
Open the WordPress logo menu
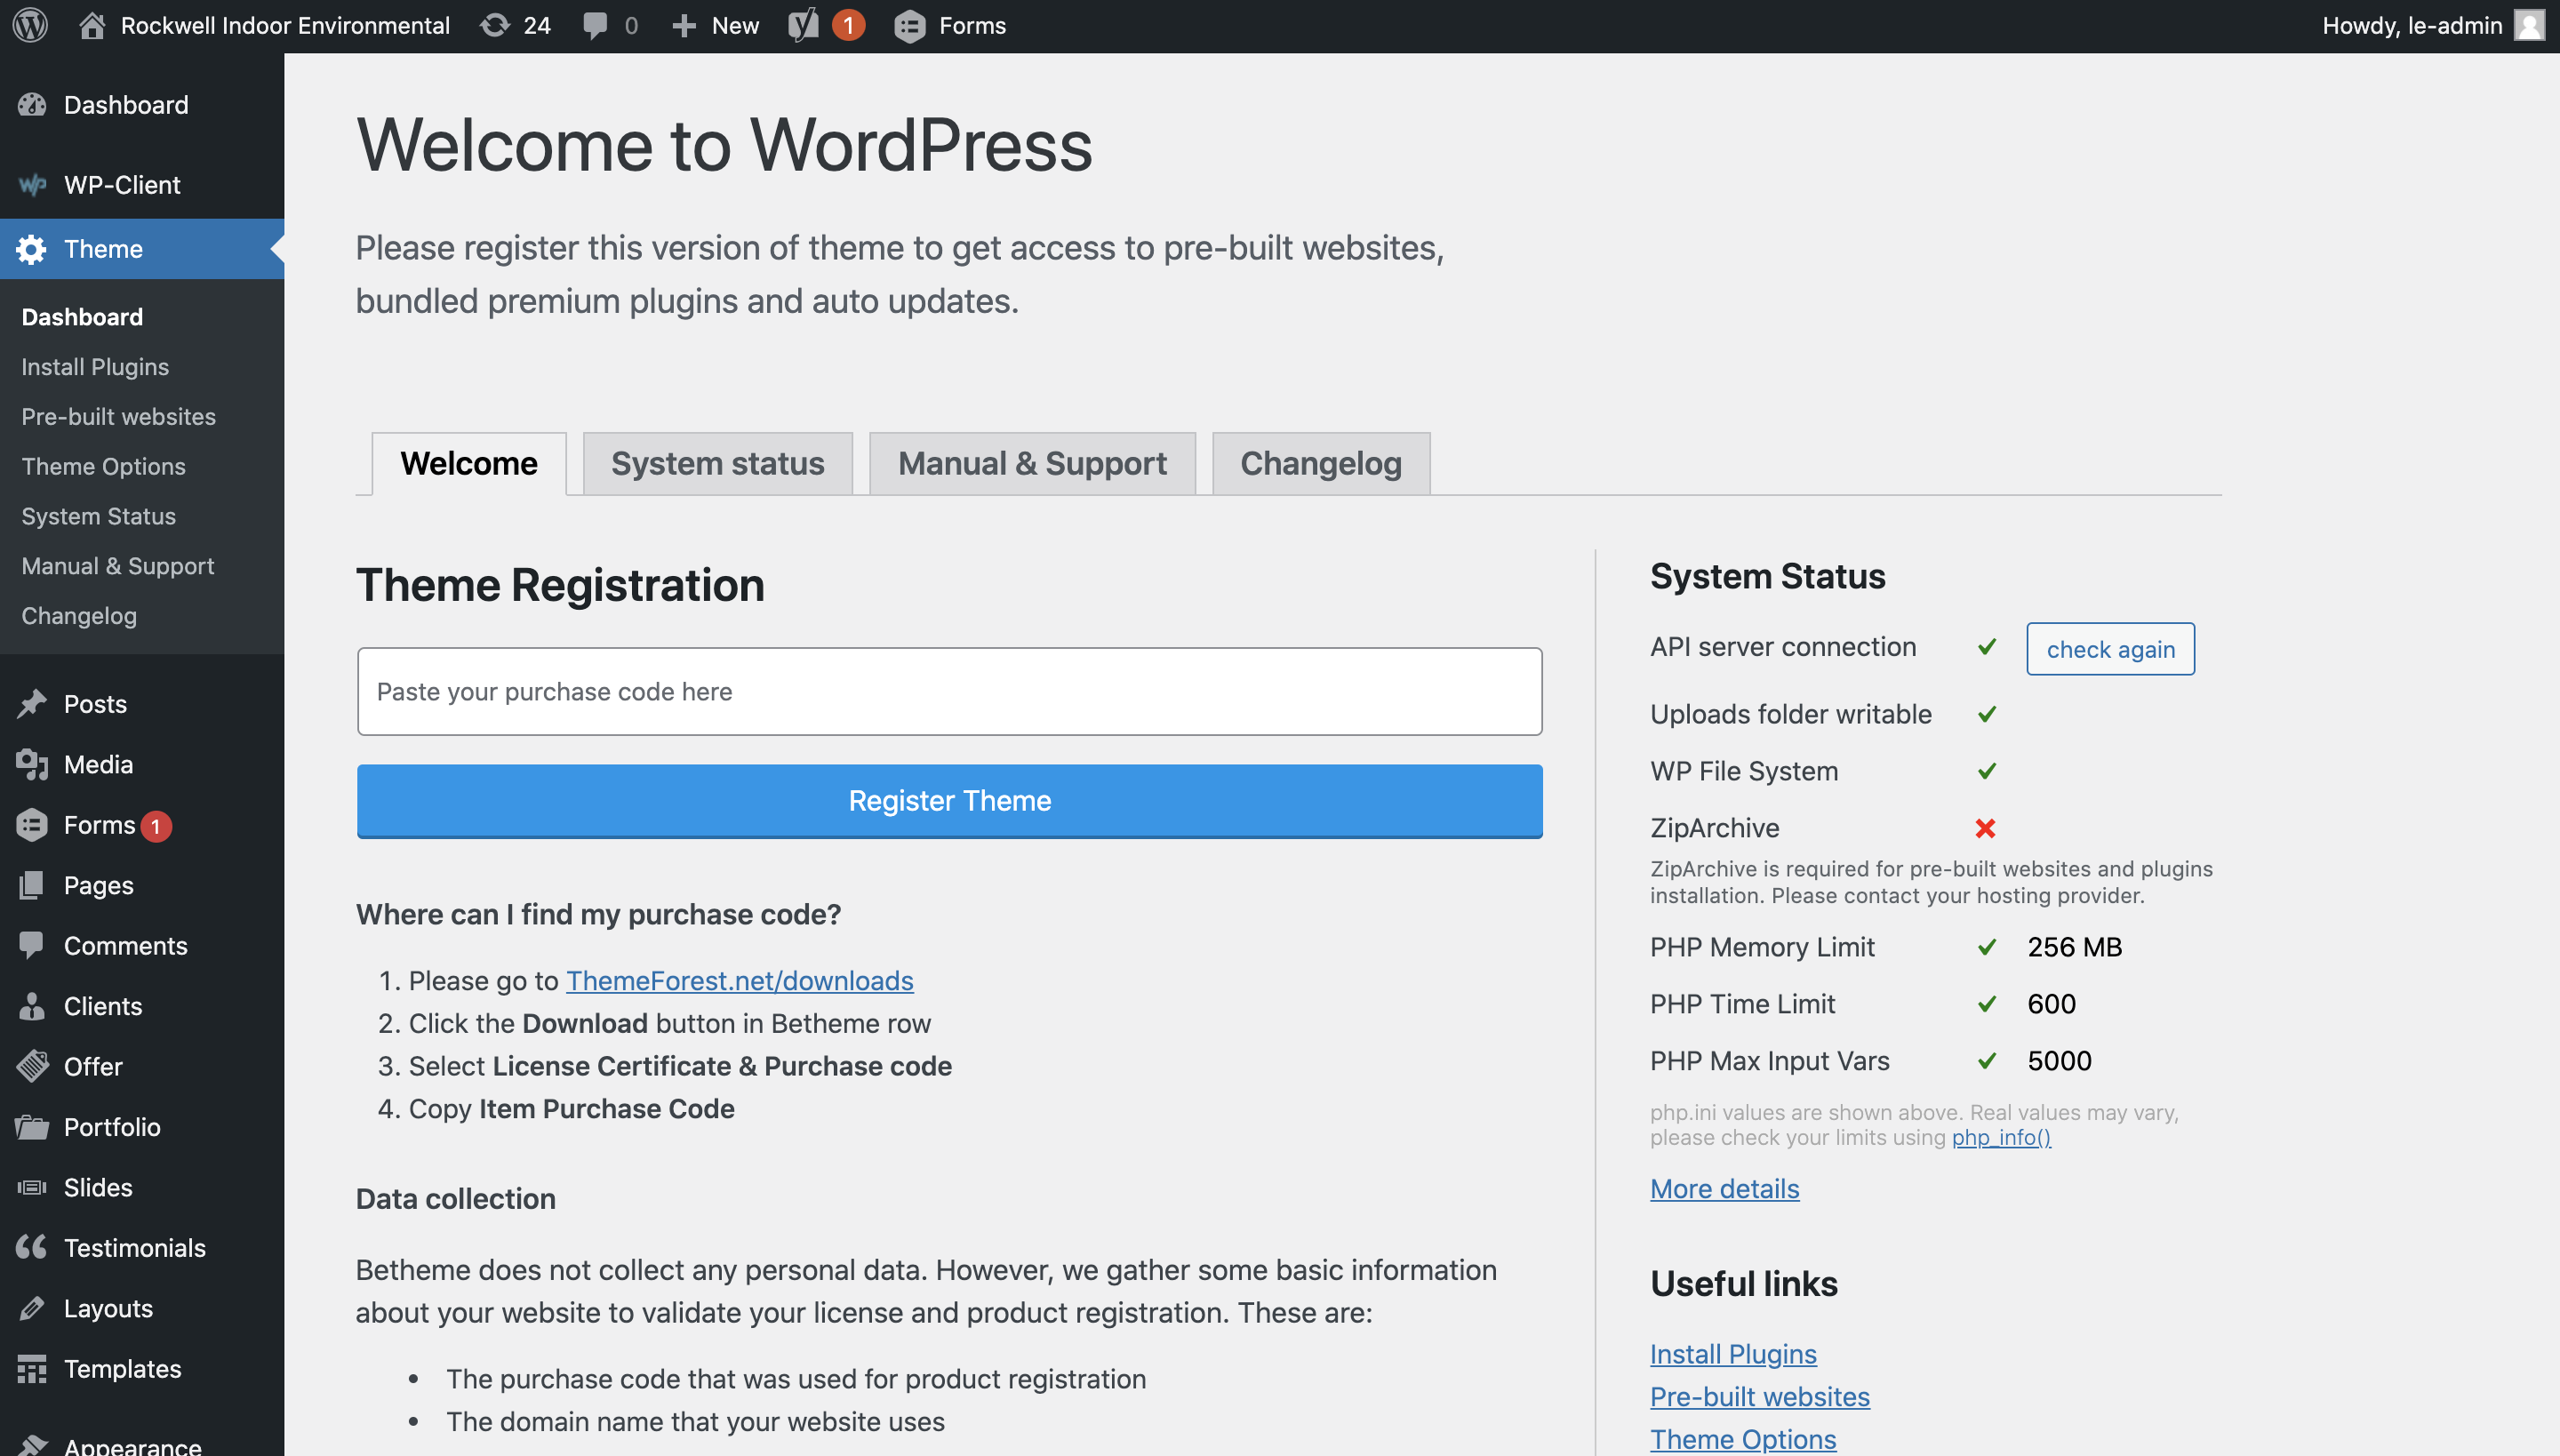click(x=31, y=25)
